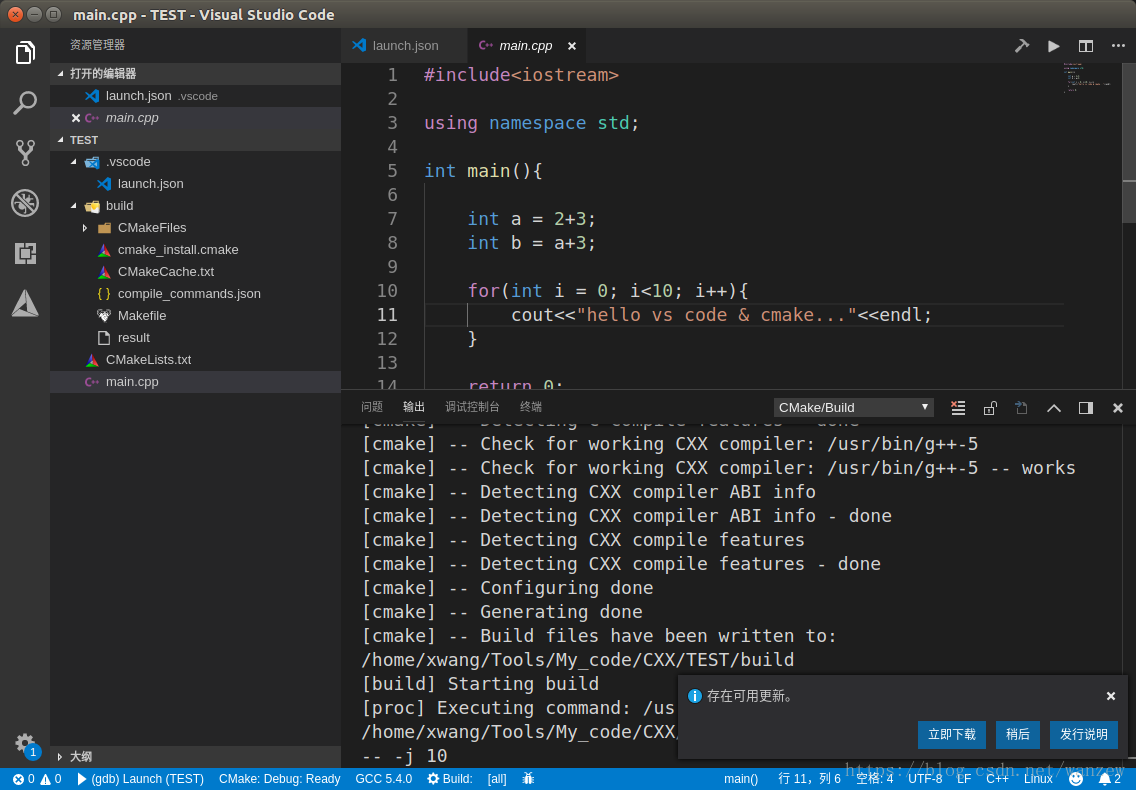Screen dimensions: 1136x790
Task: Open Makefile in the file tree
Action: tap(196, 316)
